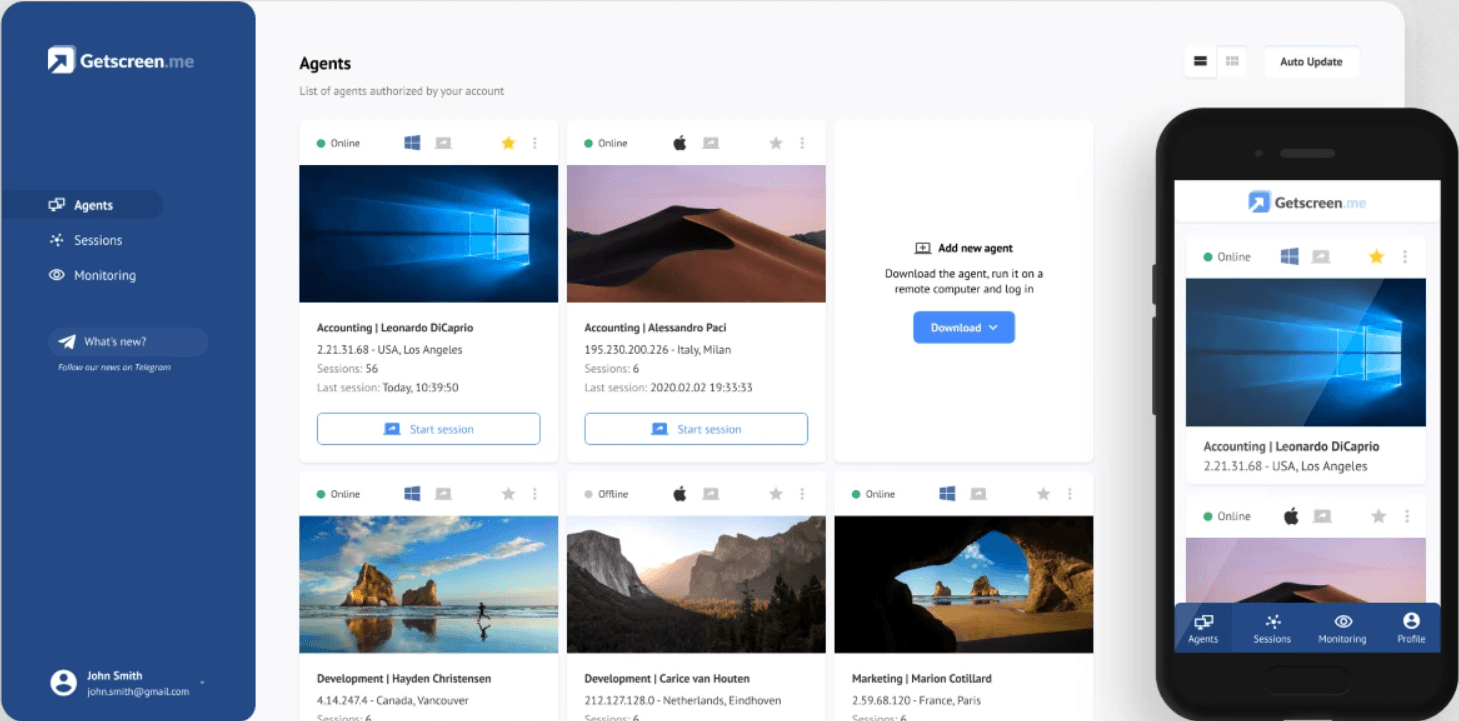Click Windows icon on Leonardo DiCaprio card
The image size is (1459, 721).
pos(412,143)
